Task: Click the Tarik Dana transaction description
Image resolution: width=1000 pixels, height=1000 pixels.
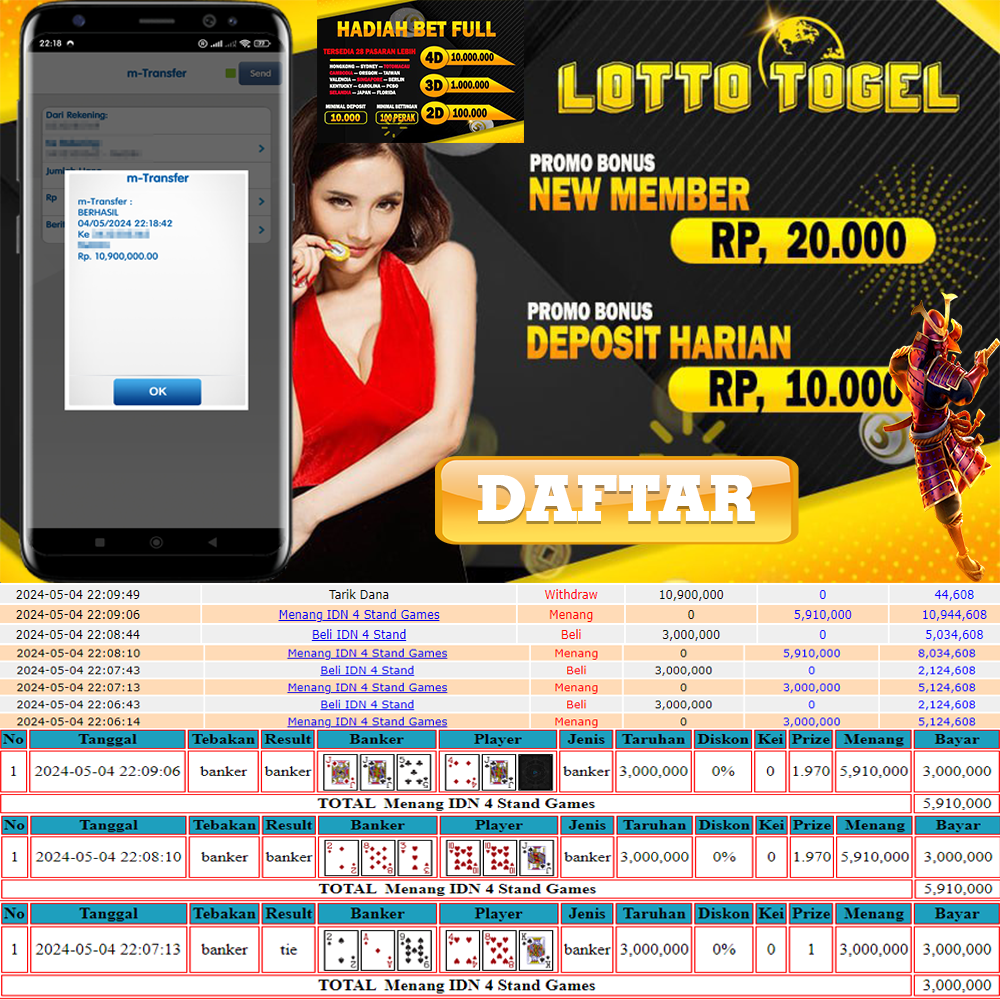Action: coord(359,594)
